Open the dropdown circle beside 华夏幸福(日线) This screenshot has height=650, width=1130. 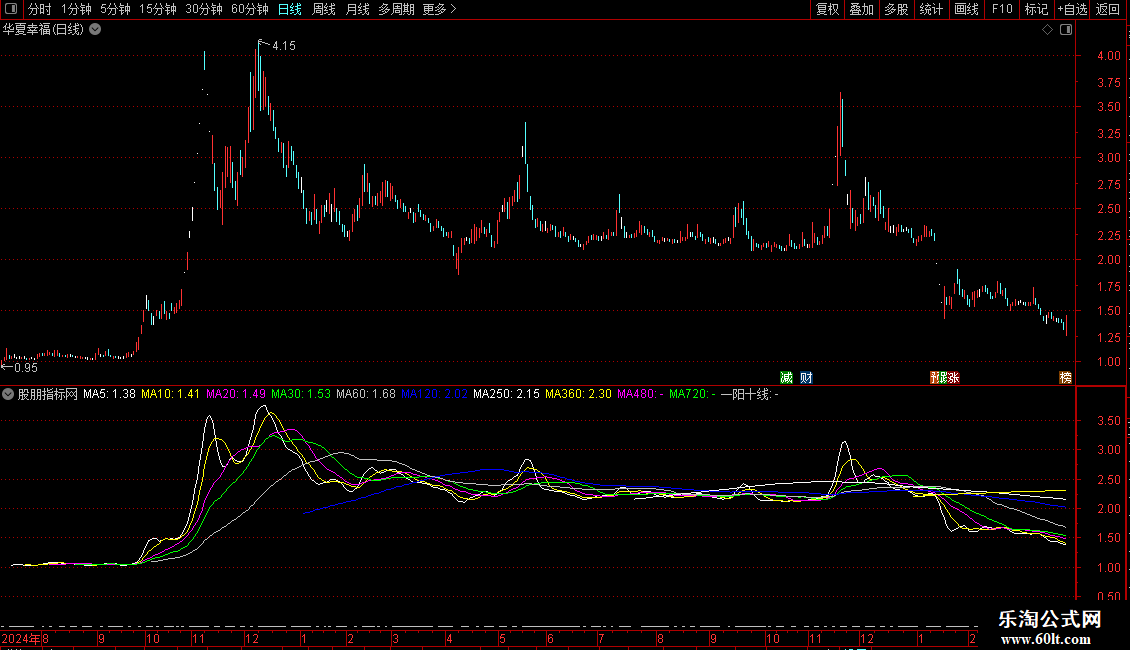[x=95, y=30]
